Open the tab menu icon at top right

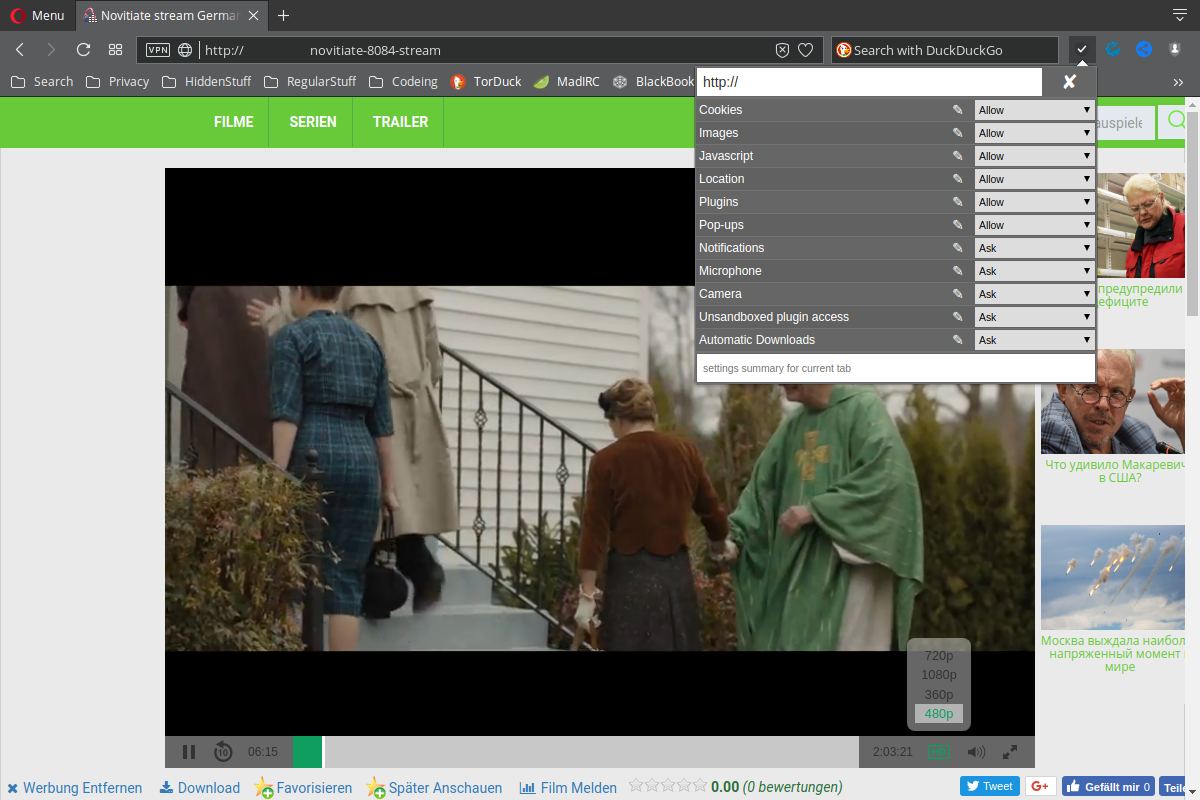pyautogui.click(x=1179, y=13)
